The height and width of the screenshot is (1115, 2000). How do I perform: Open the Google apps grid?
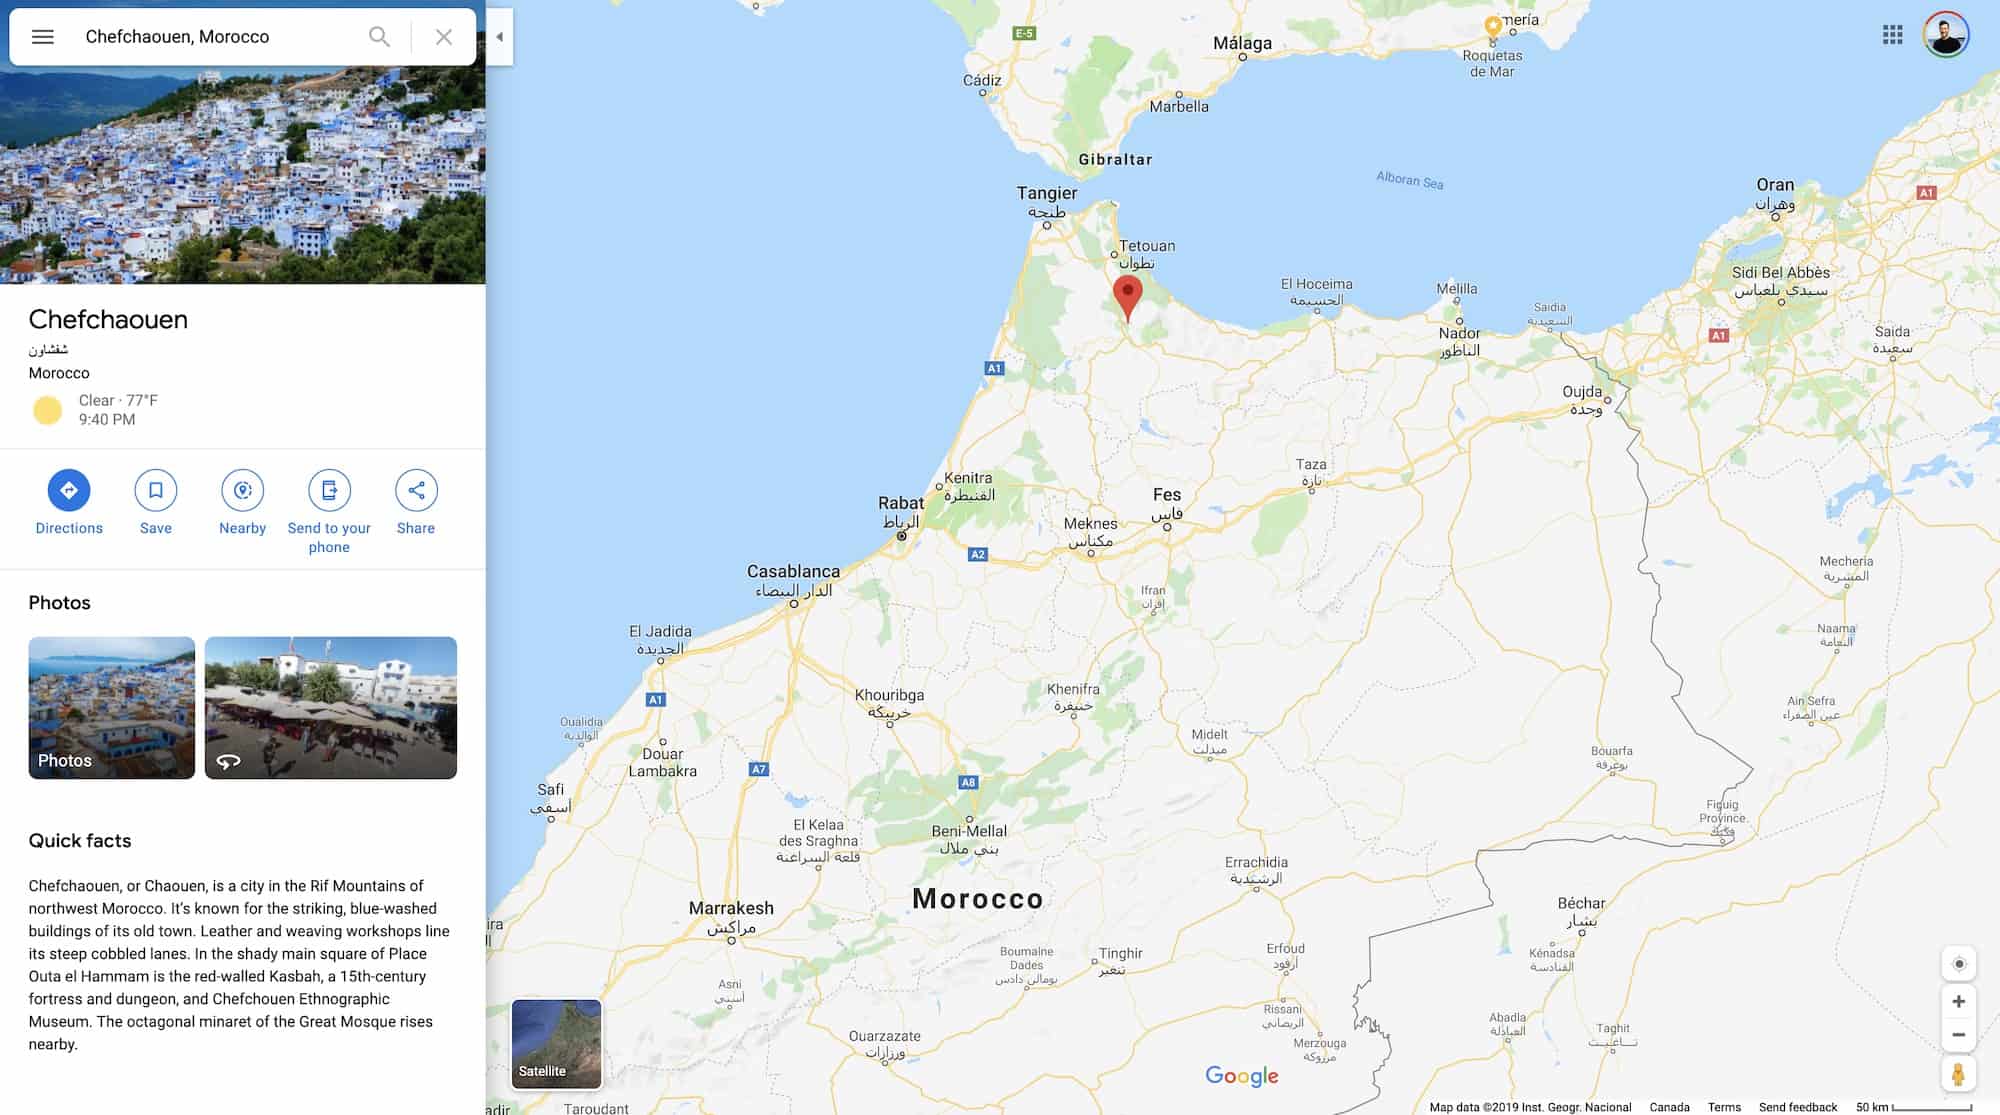tap(1892, 35)
